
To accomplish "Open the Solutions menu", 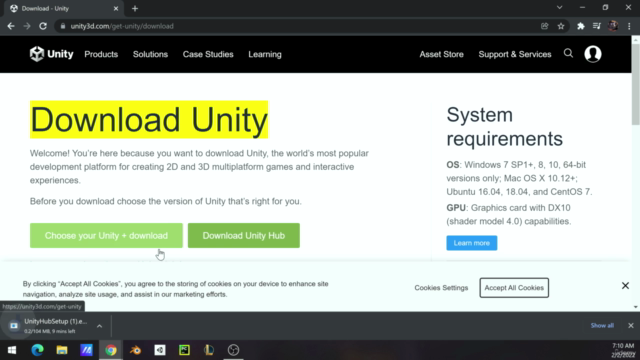I will 150,54.
